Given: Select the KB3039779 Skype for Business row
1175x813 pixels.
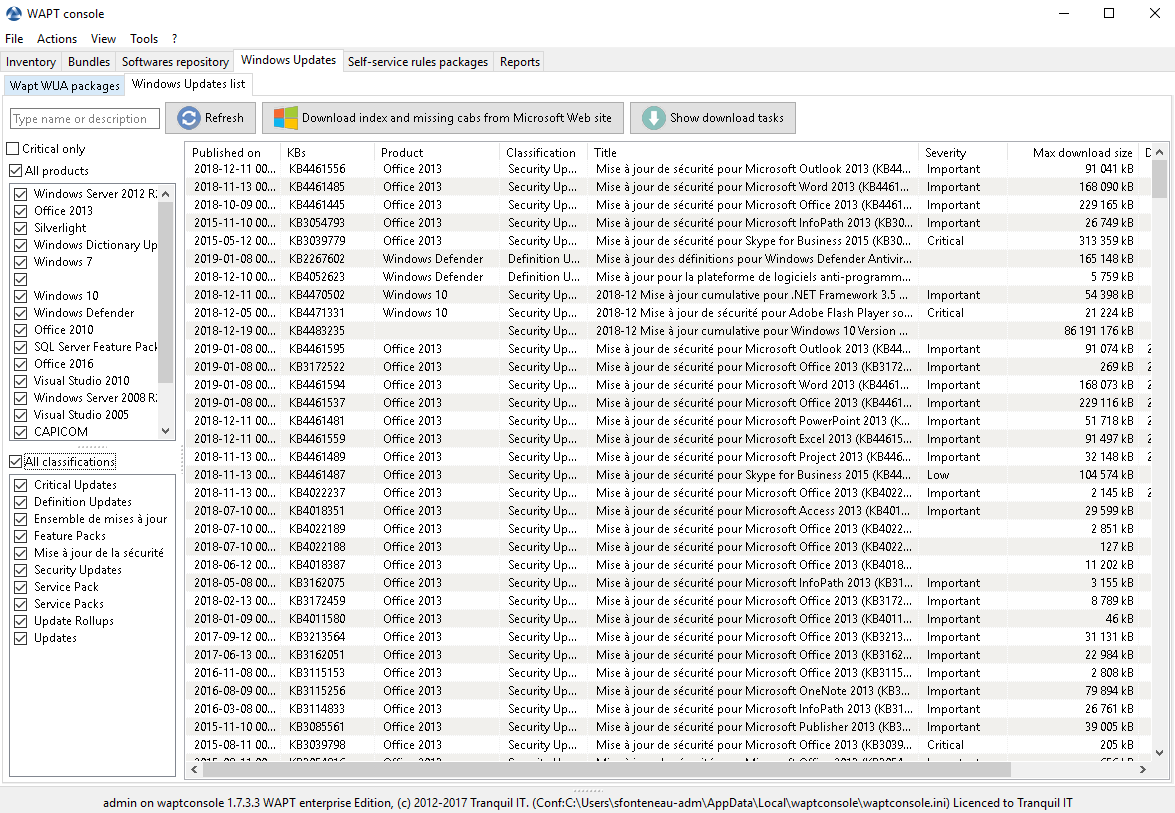Looking at the screenshot, I should (x=667, y=241).
